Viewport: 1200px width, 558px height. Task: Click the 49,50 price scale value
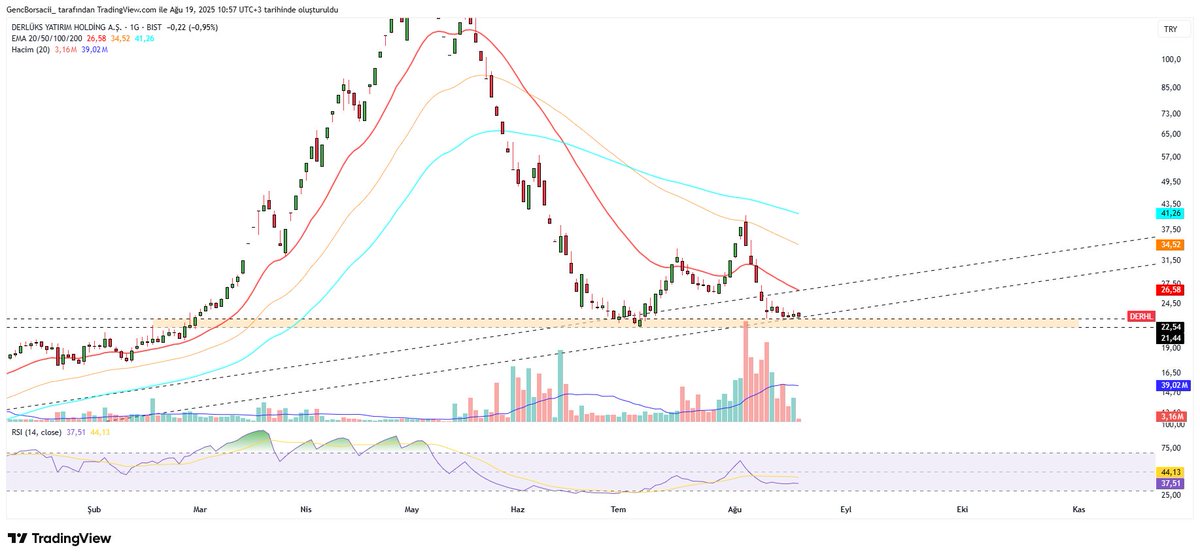pyautogui.click(x=1172, y=182)
